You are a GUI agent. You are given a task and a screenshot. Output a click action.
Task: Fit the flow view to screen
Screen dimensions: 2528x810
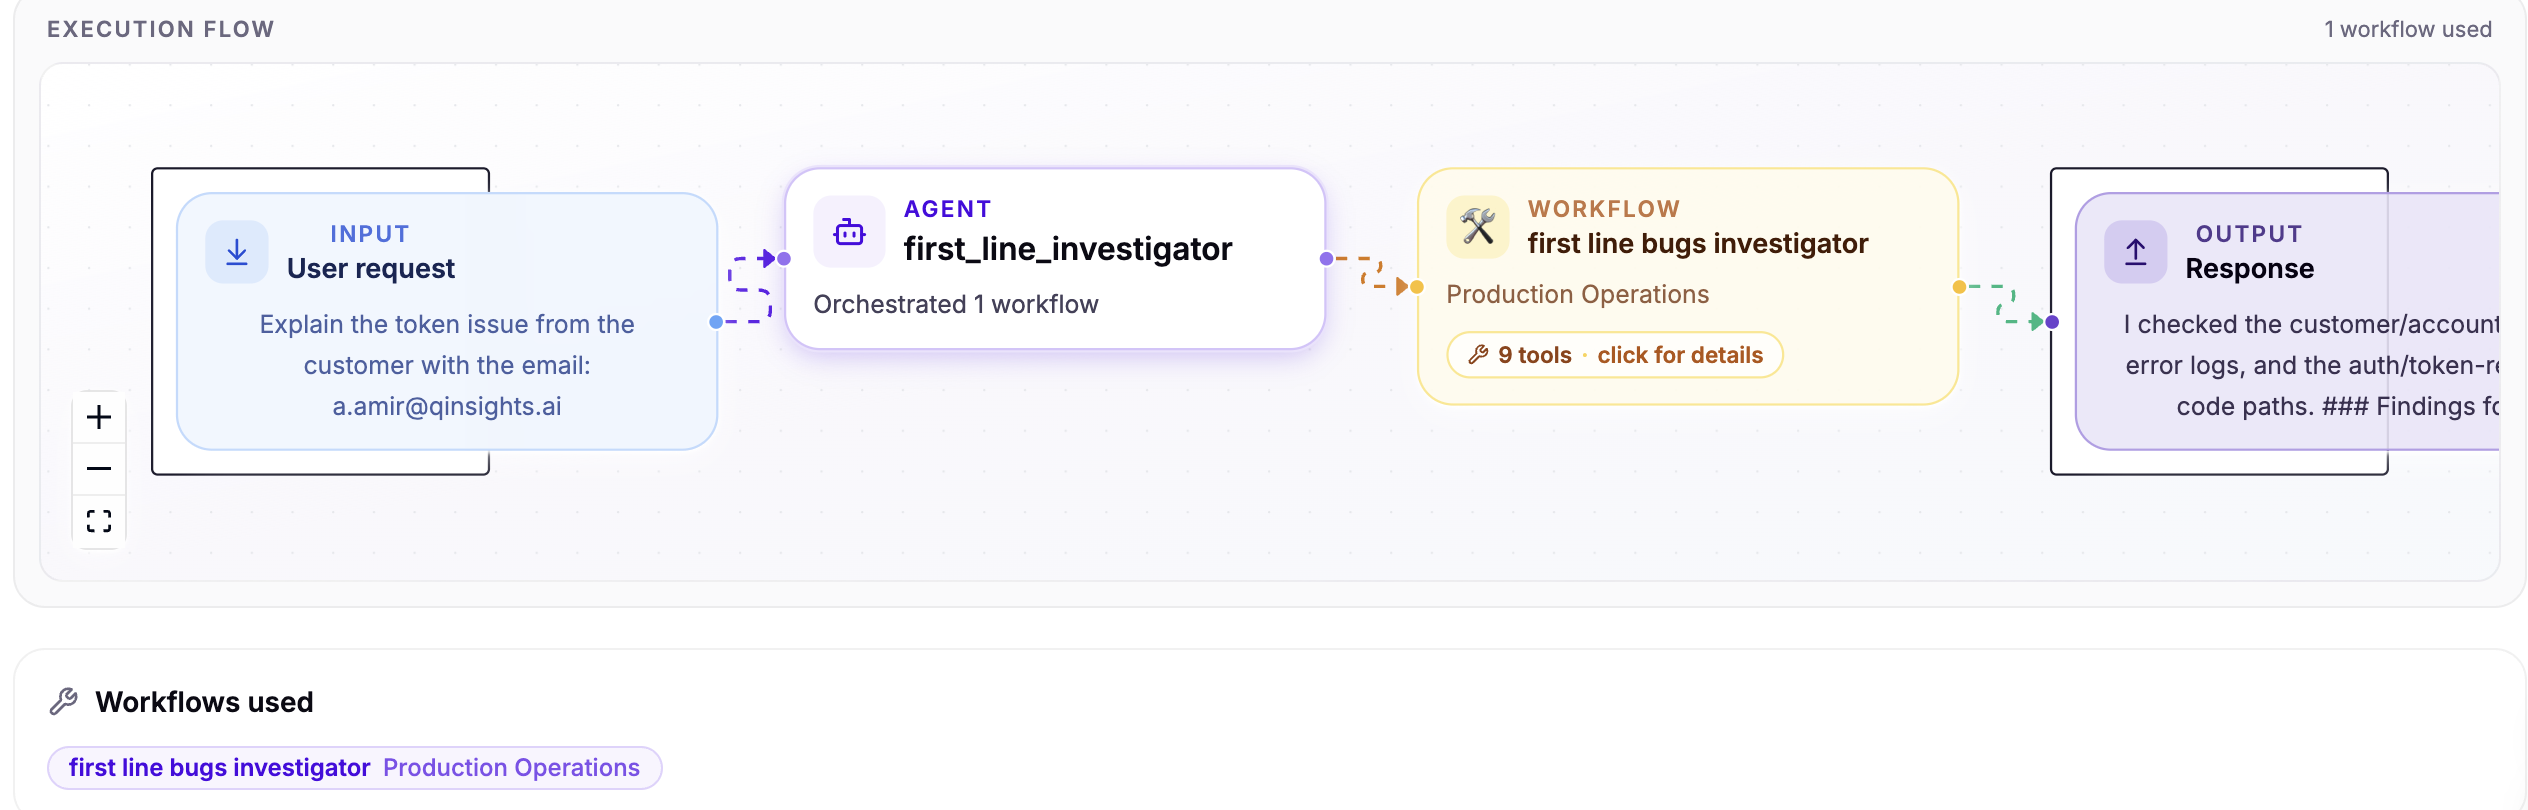click(99, 521)
